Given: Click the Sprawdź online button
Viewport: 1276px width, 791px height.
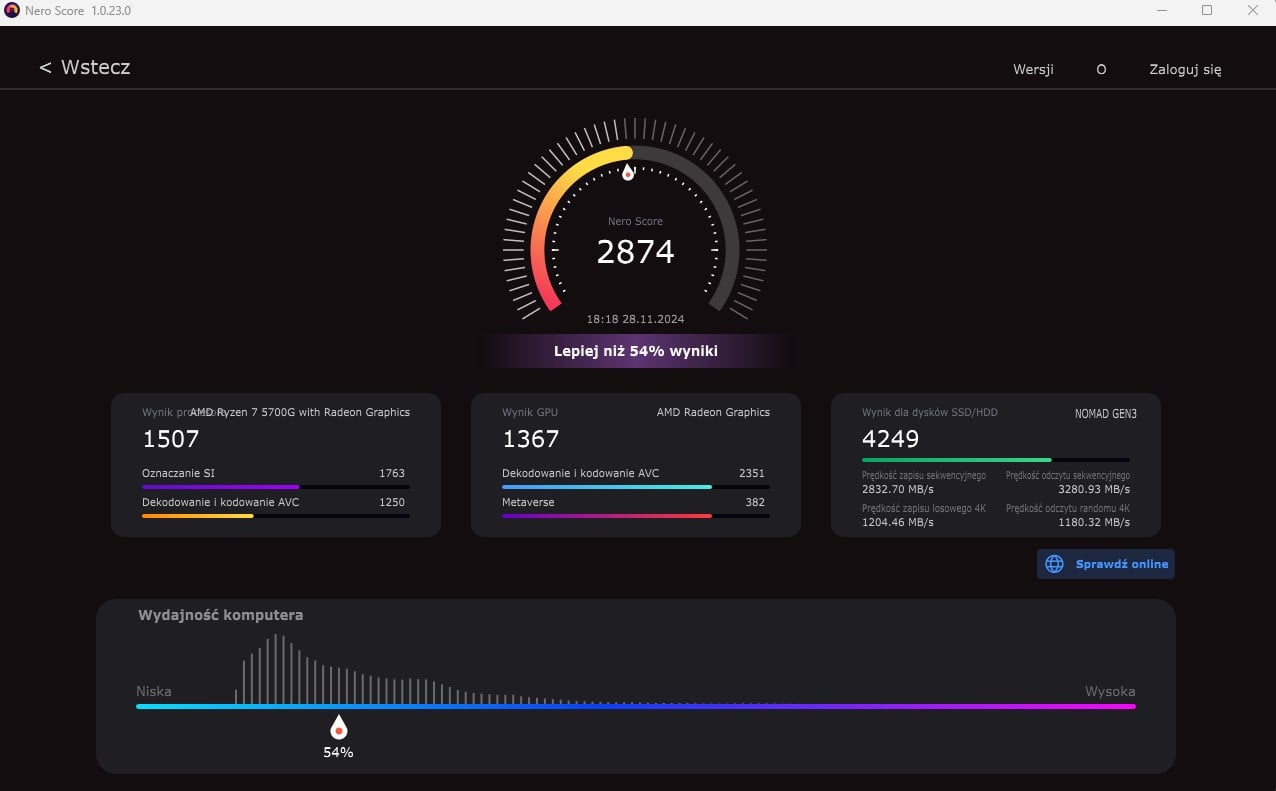Looking at the screenshot, I should click(x=1106, y=564).
